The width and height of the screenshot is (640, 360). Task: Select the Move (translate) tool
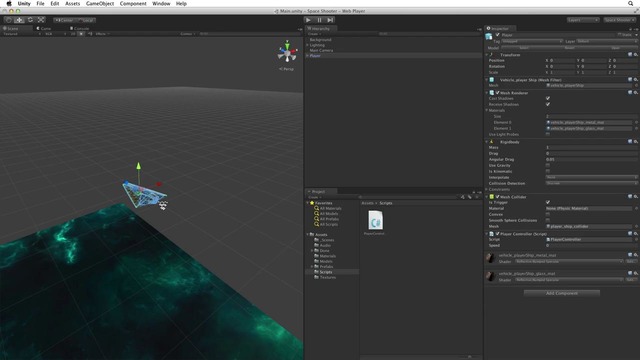click(19, 20)
